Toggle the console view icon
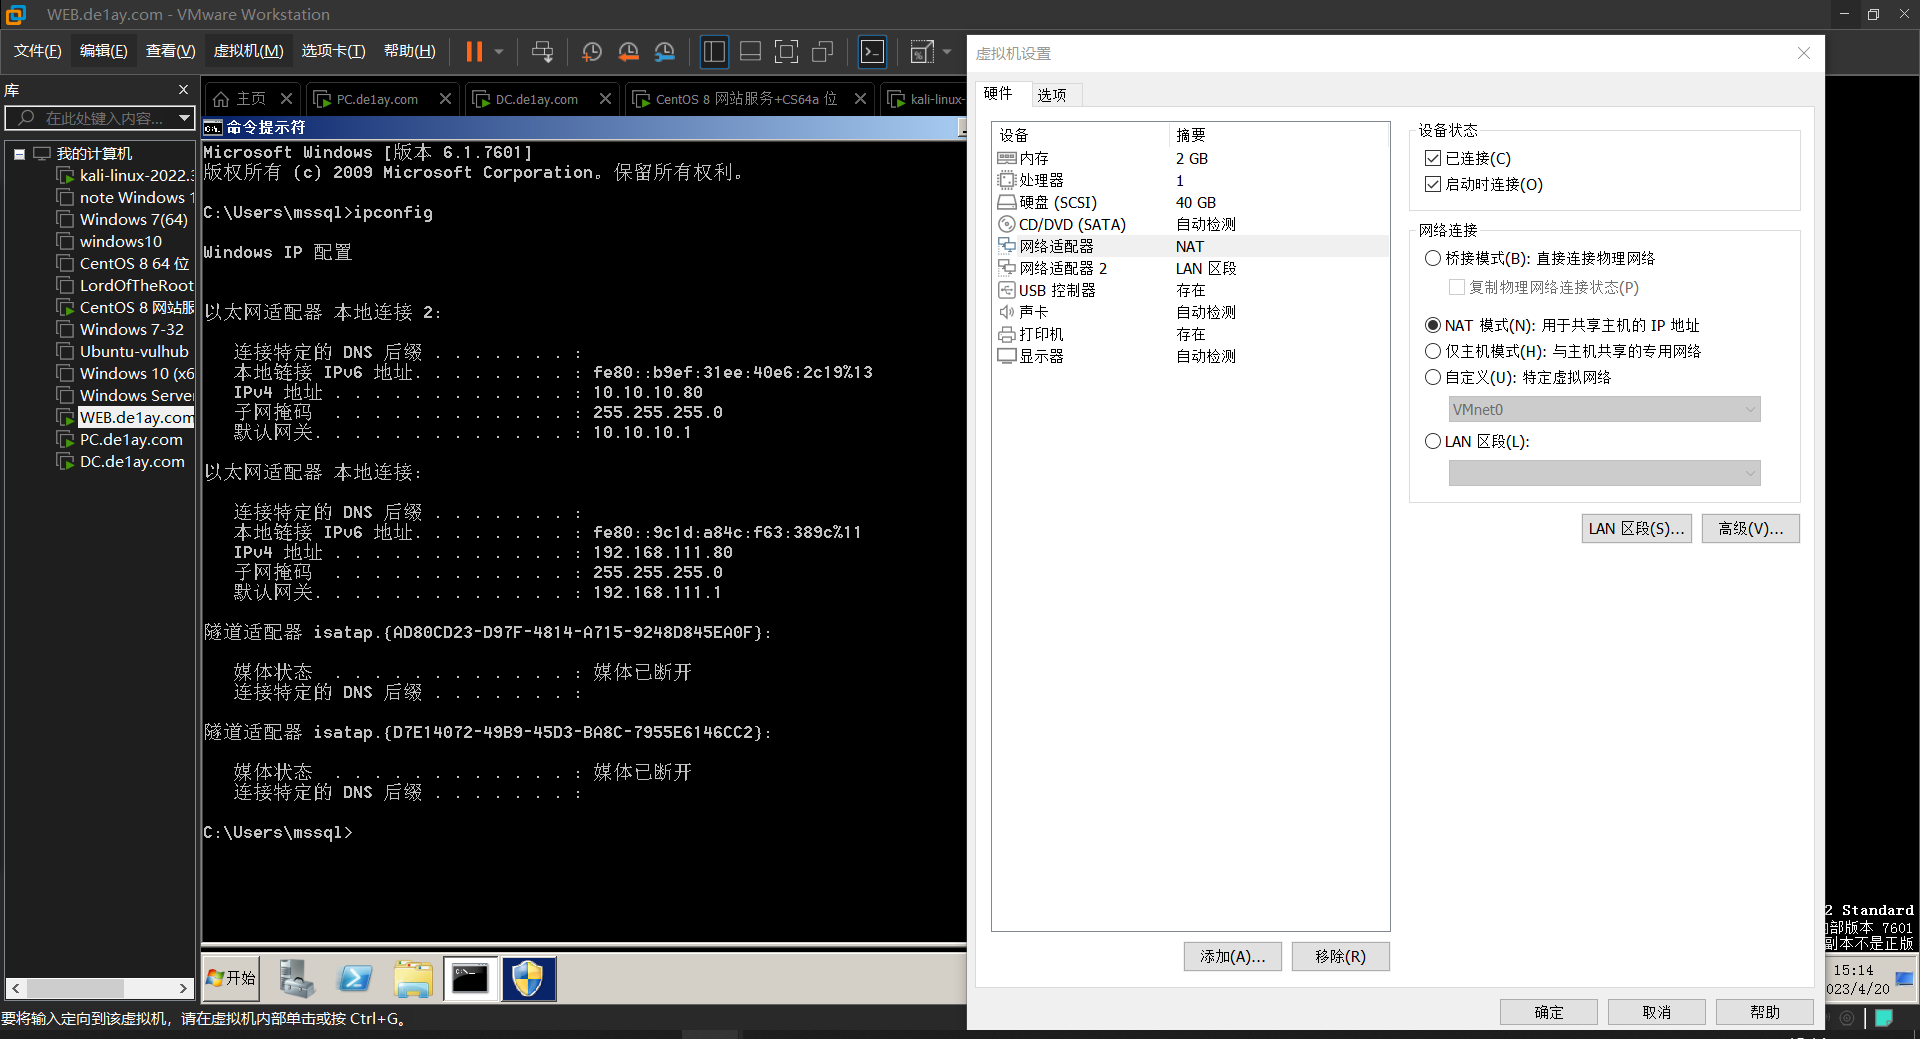This screenshot has width=1920, height=1039. click(872, 51)
